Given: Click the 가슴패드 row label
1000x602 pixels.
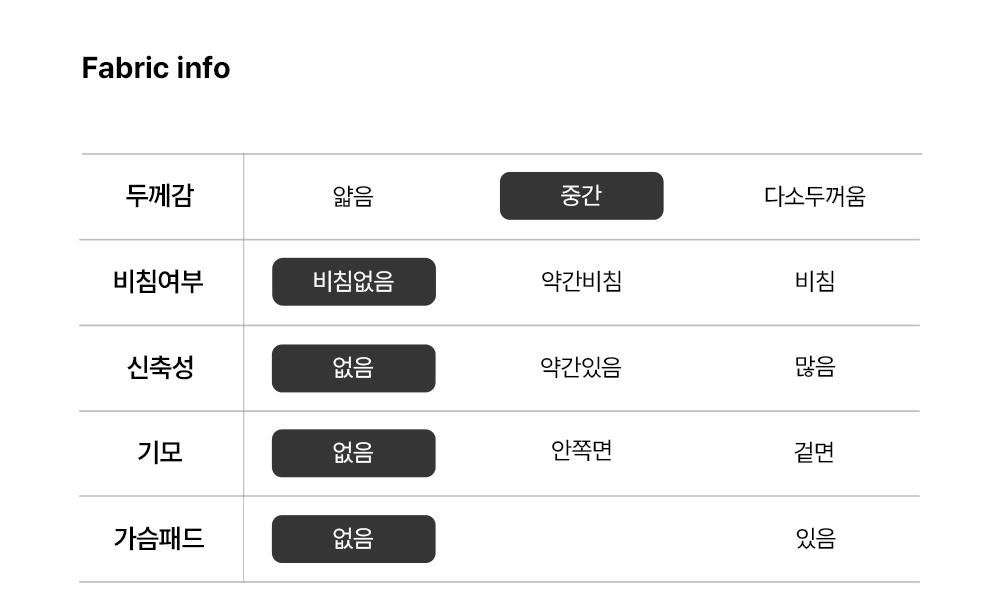Looking at the screenshot, I should 158,539.
